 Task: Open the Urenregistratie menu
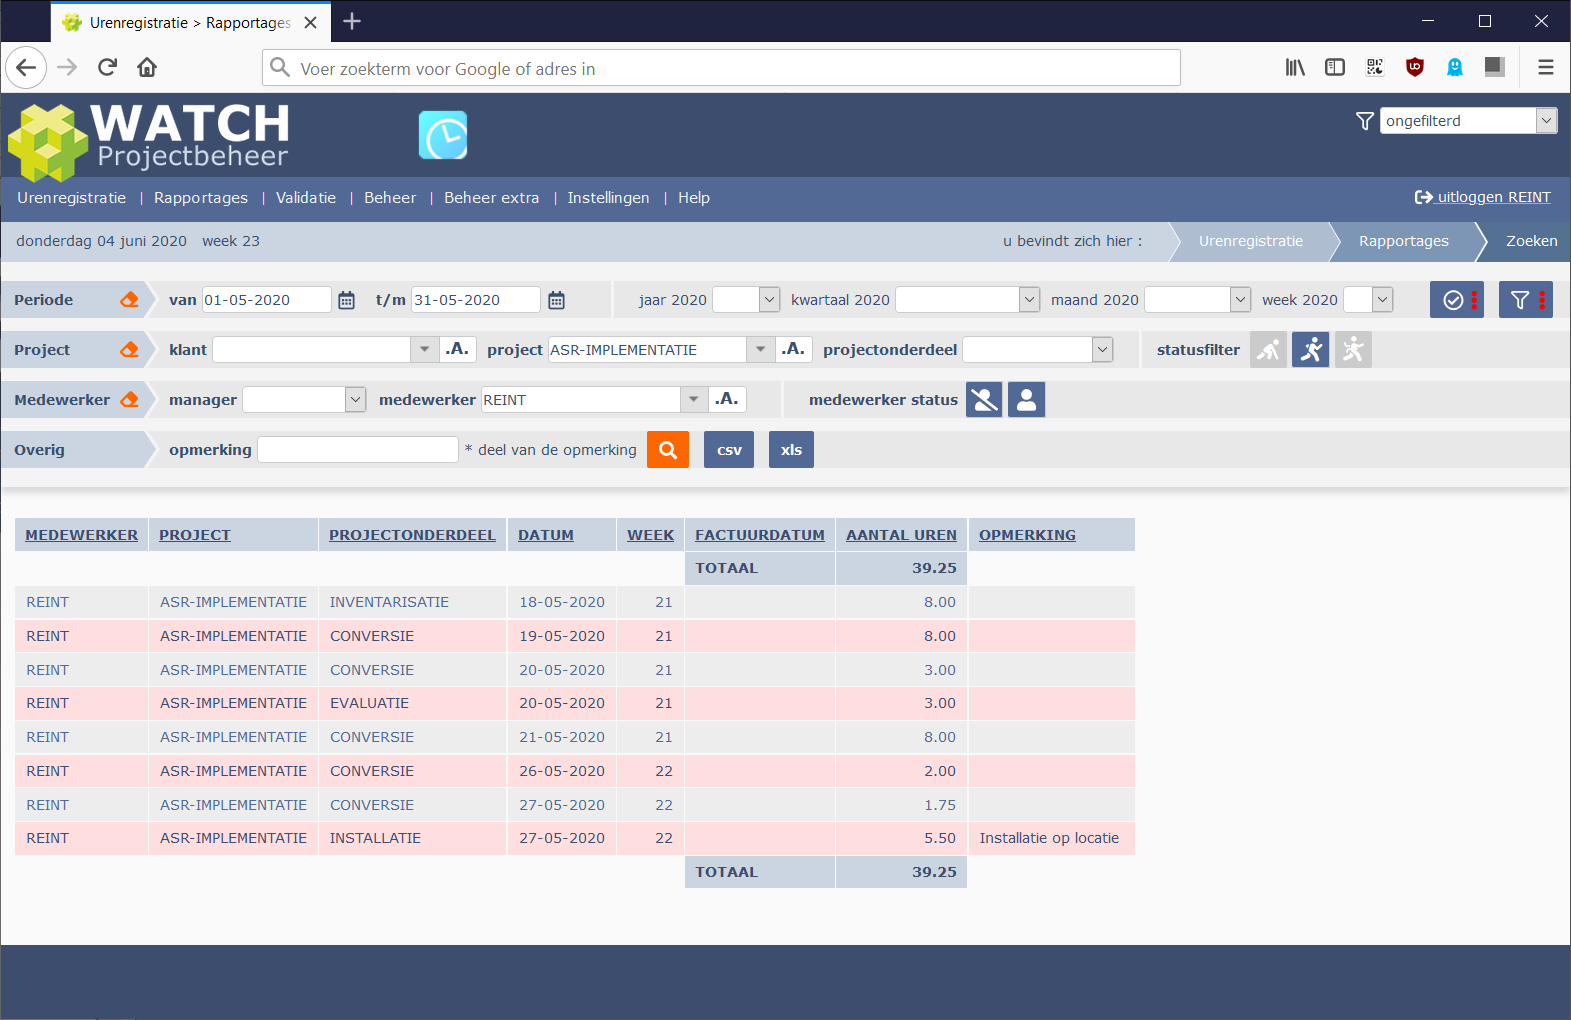72,198
